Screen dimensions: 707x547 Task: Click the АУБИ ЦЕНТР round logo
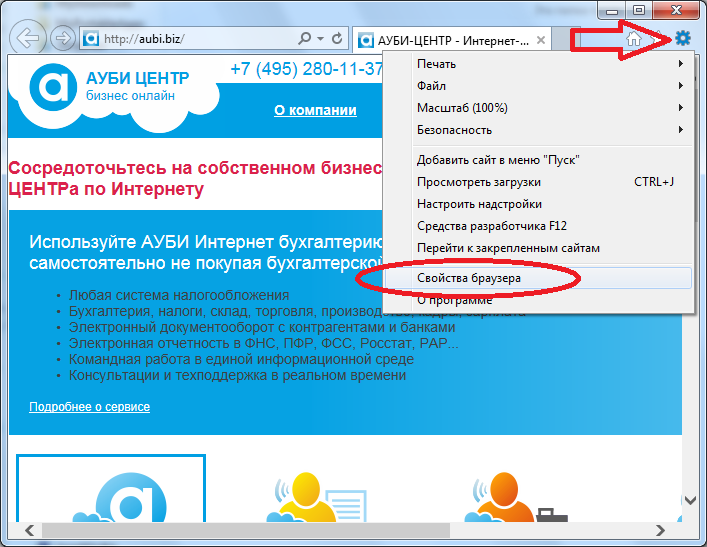[53, 87]
